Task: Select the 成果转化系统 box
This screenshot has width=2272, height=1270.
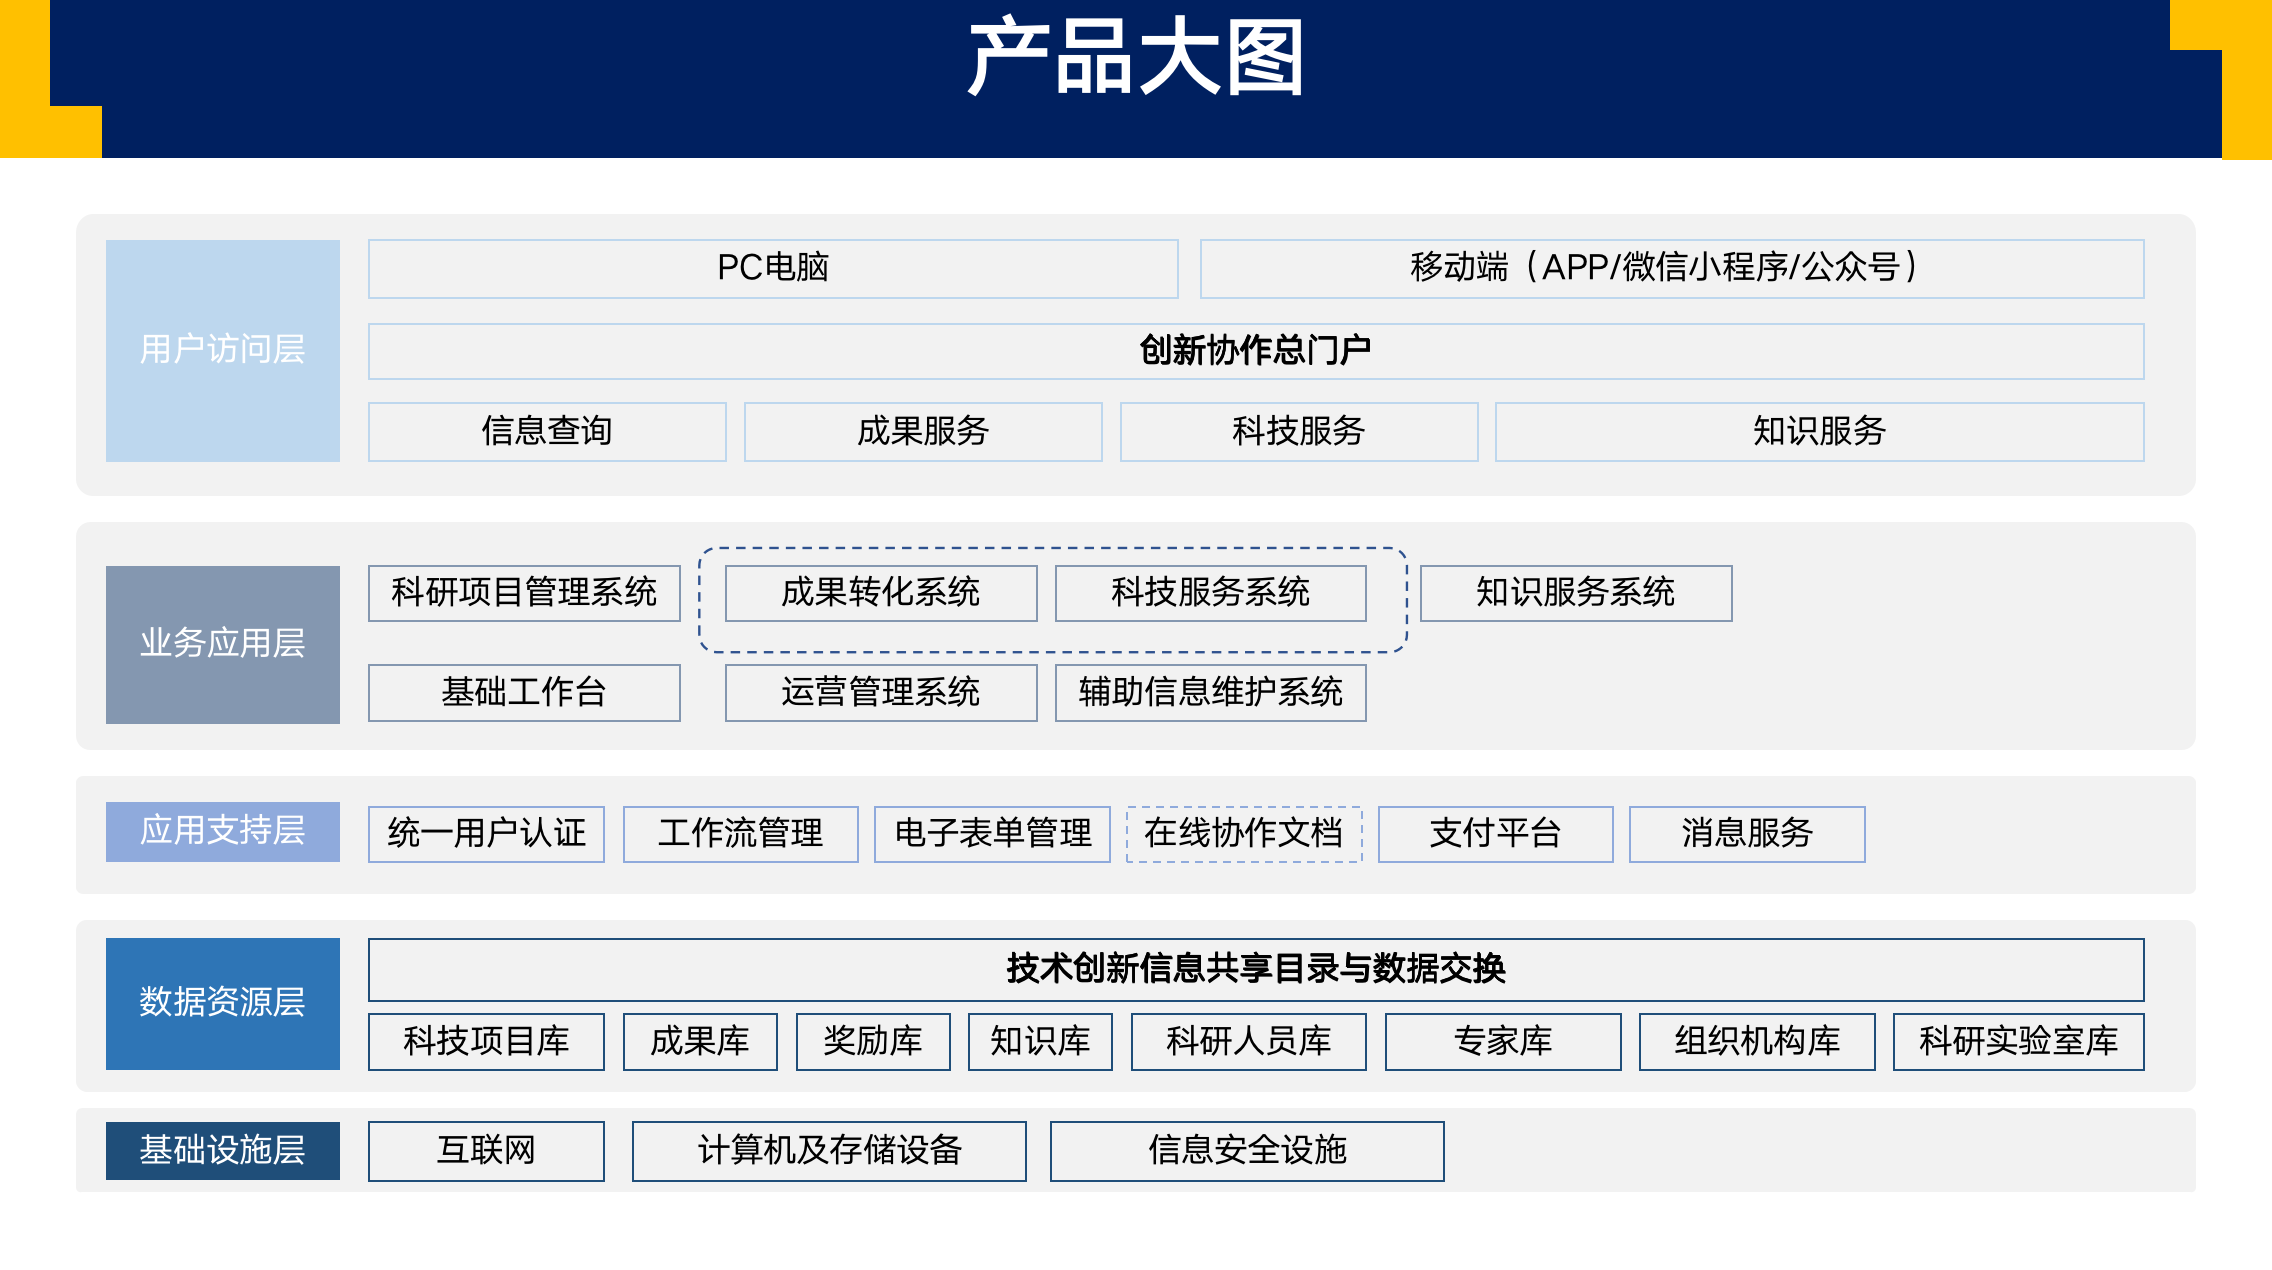Action: click(x=881, y=593)
